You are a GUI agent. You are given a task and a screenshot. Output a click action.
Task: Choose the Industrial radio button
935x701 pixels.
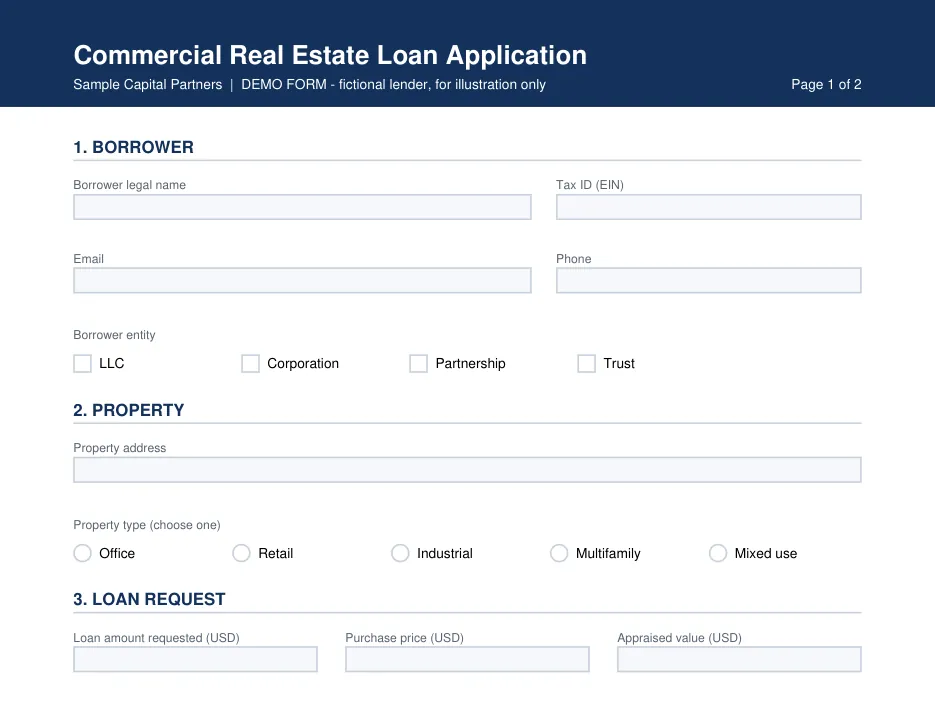click(400, 553)
